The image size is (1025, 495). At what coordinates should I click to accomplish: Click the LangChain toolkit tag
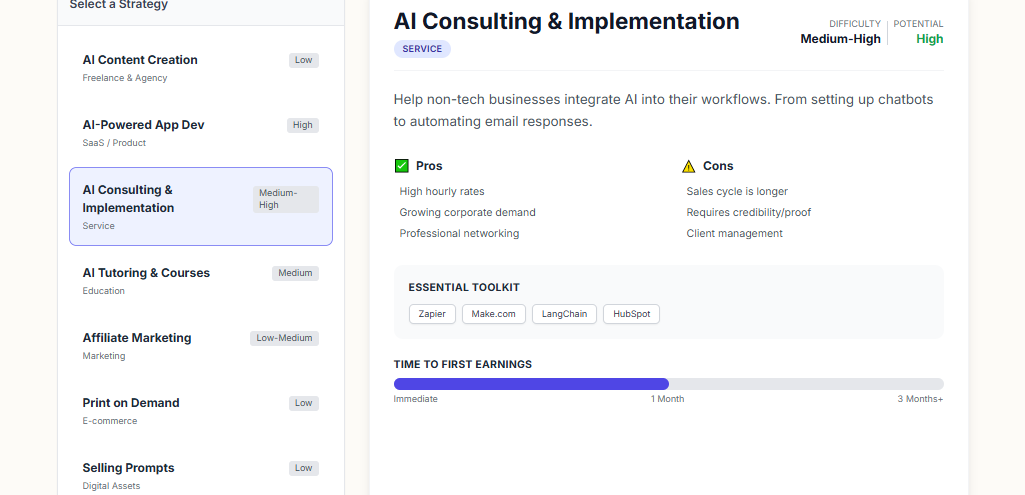[x=564, y=314]
